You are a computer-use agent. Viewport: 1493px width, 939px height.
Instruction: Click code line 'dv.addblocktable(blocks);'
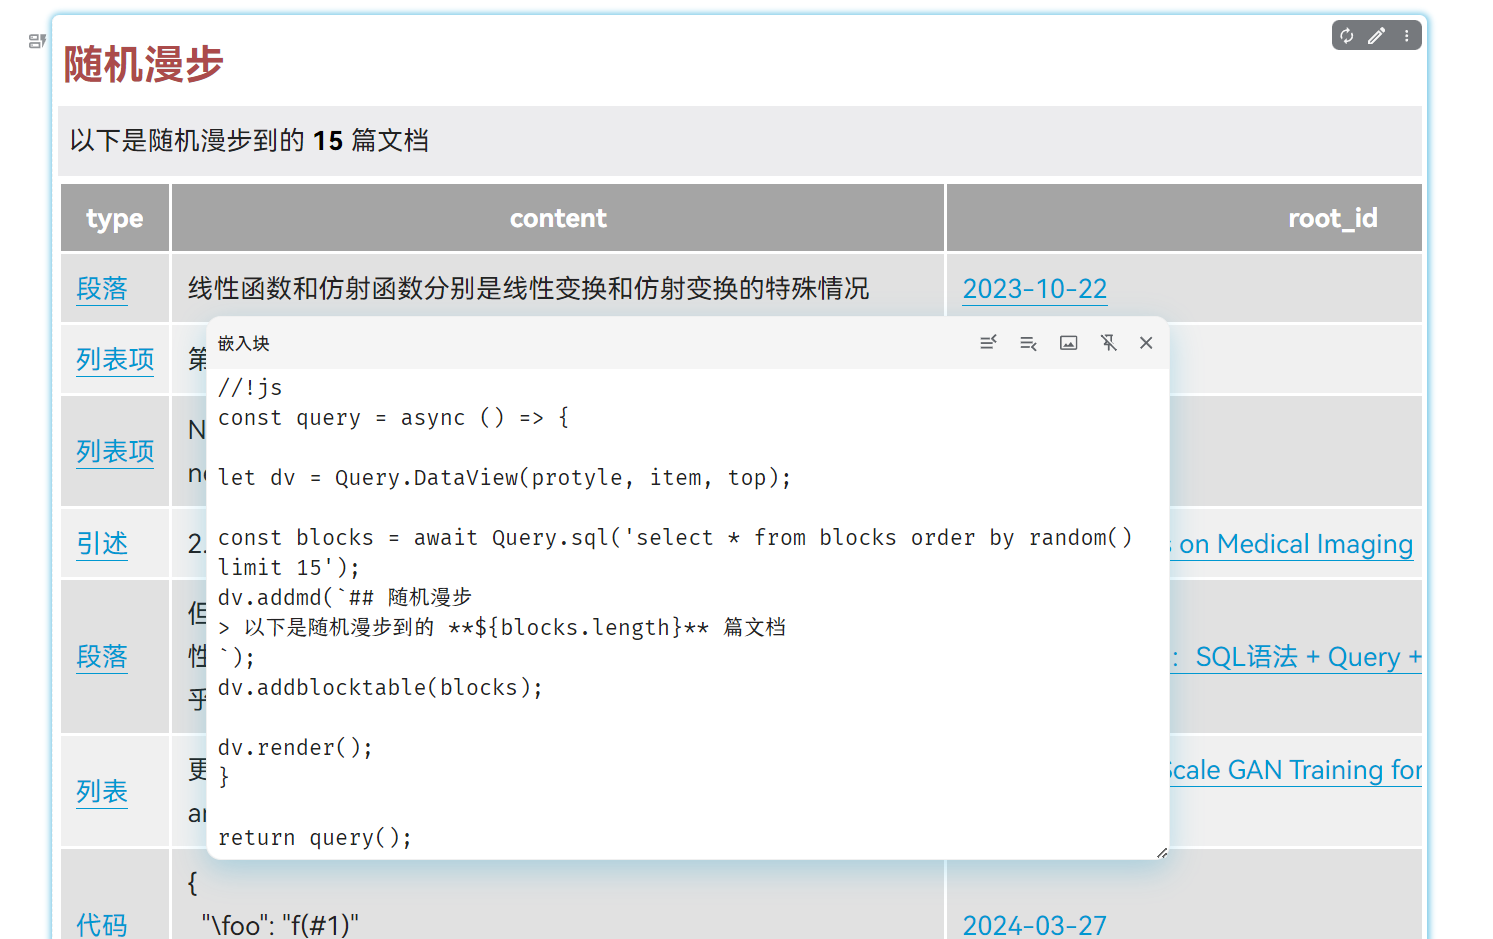[x=381, y=688]
